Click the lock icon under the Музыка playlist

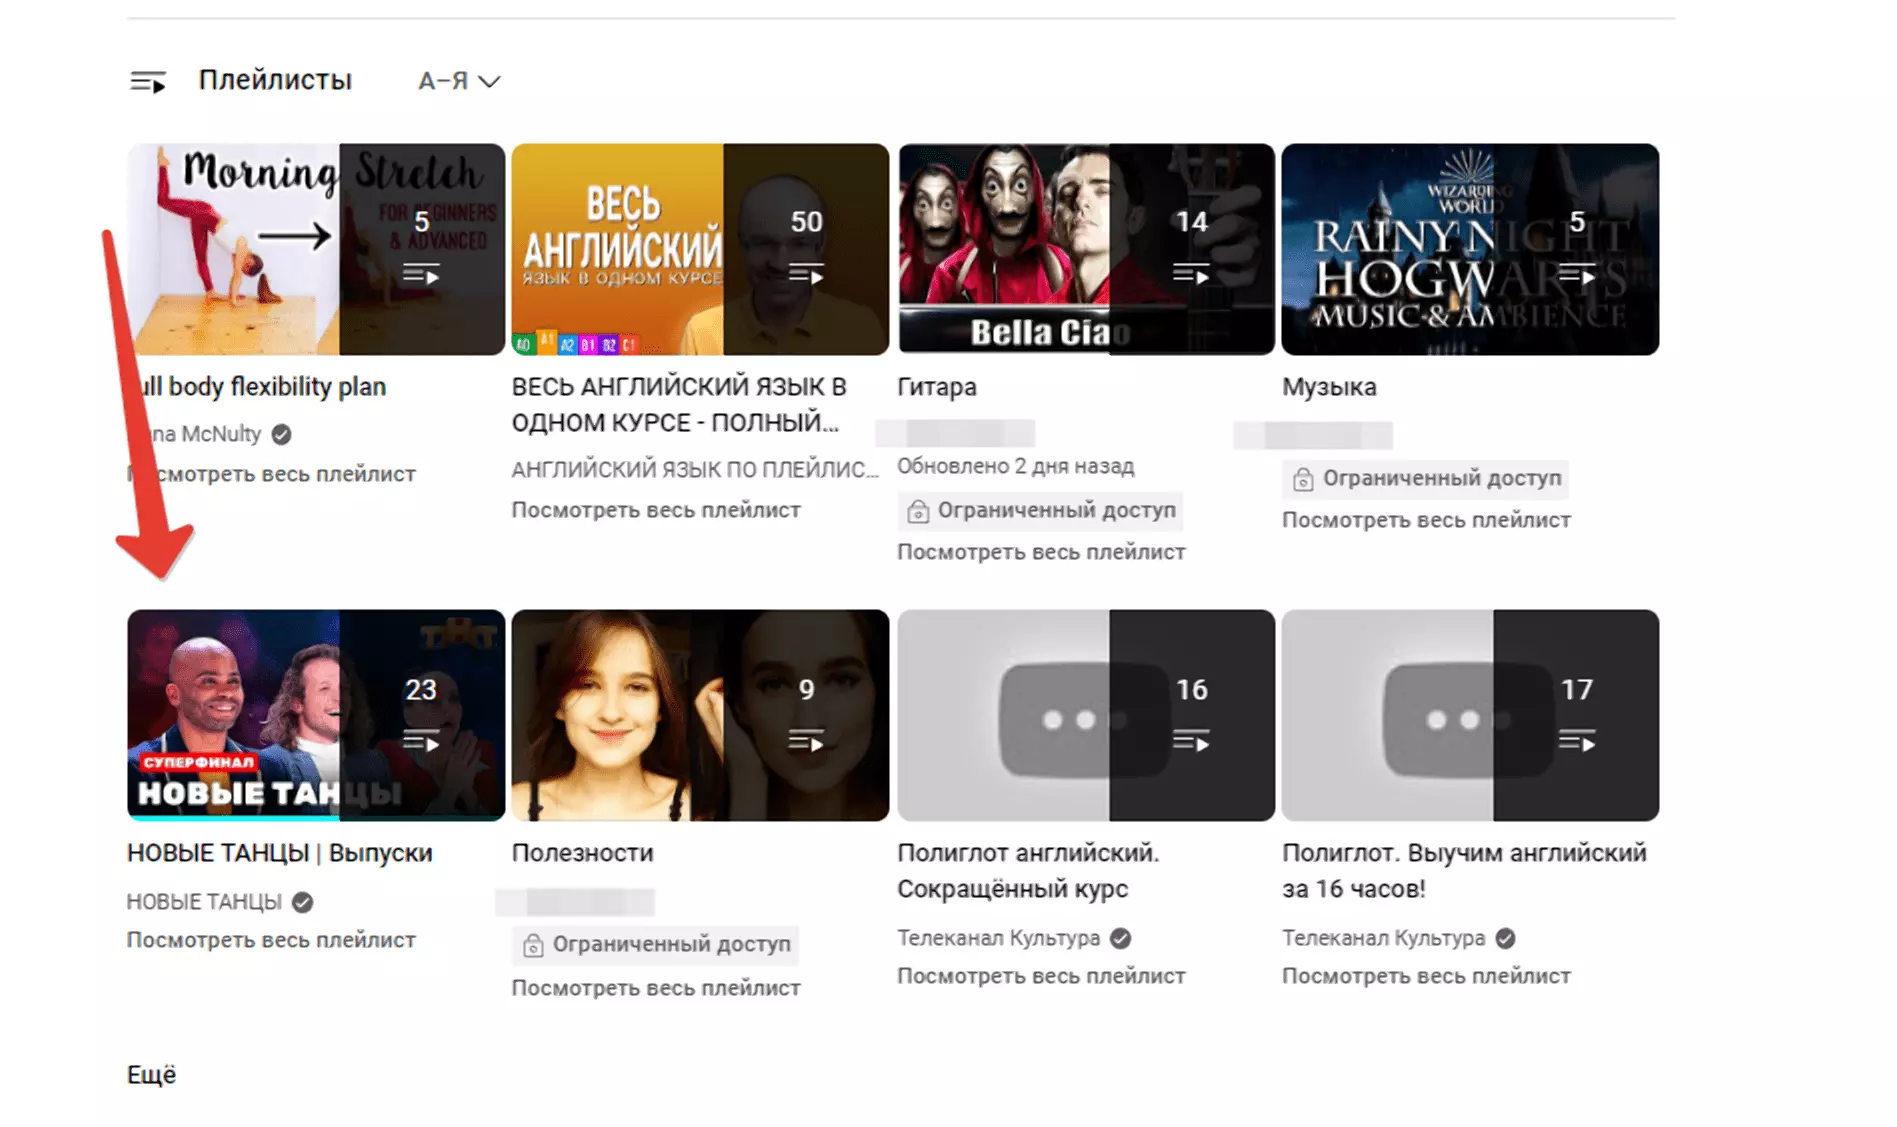[x=1302, y=480]
